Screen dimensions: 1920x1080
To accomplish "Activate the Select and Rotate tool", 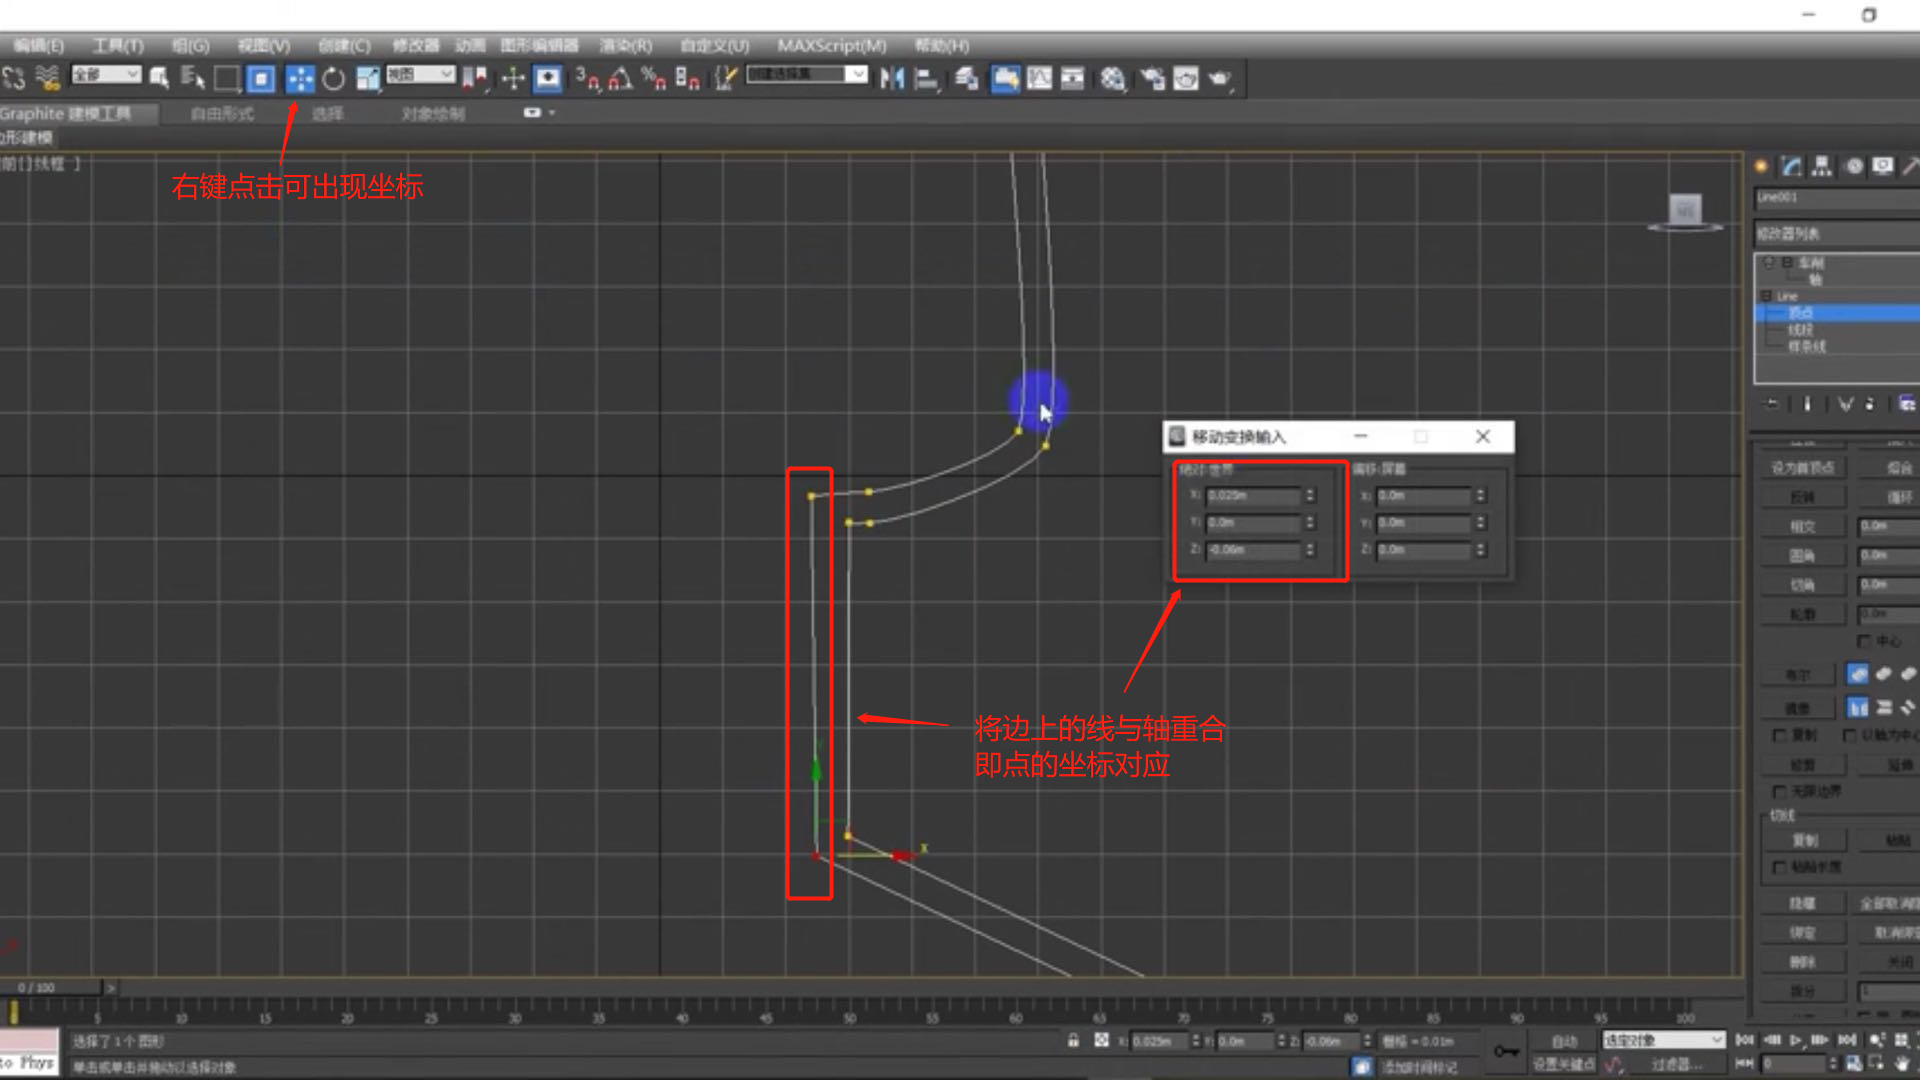I will (333, 79).
